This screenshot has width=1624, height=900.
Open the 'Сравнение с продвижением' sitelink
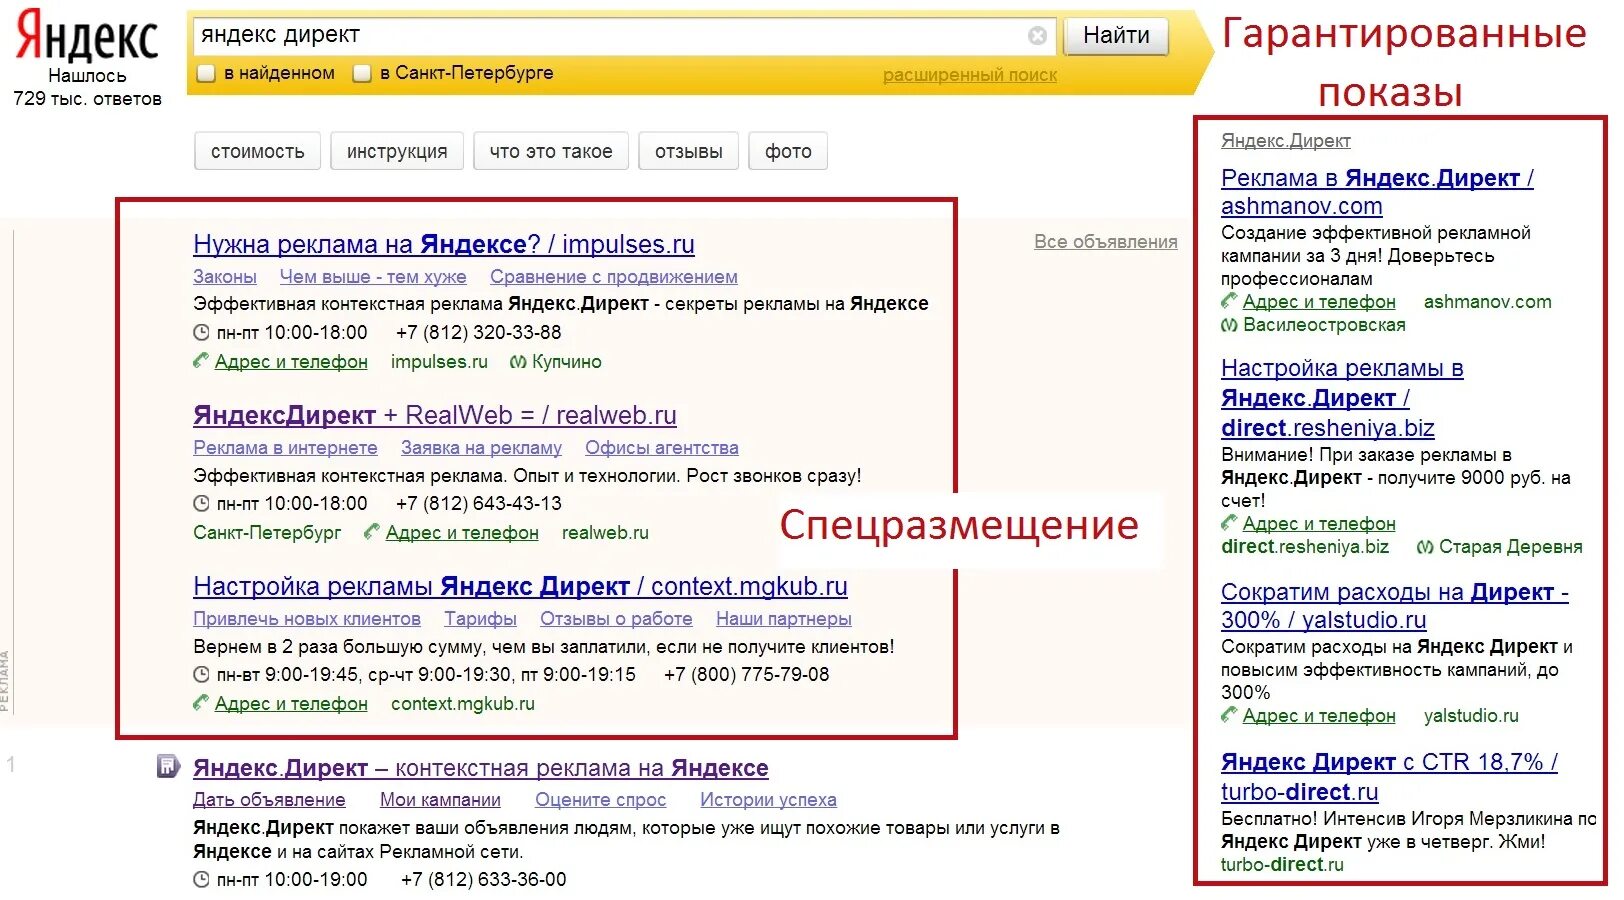[614, 277]
